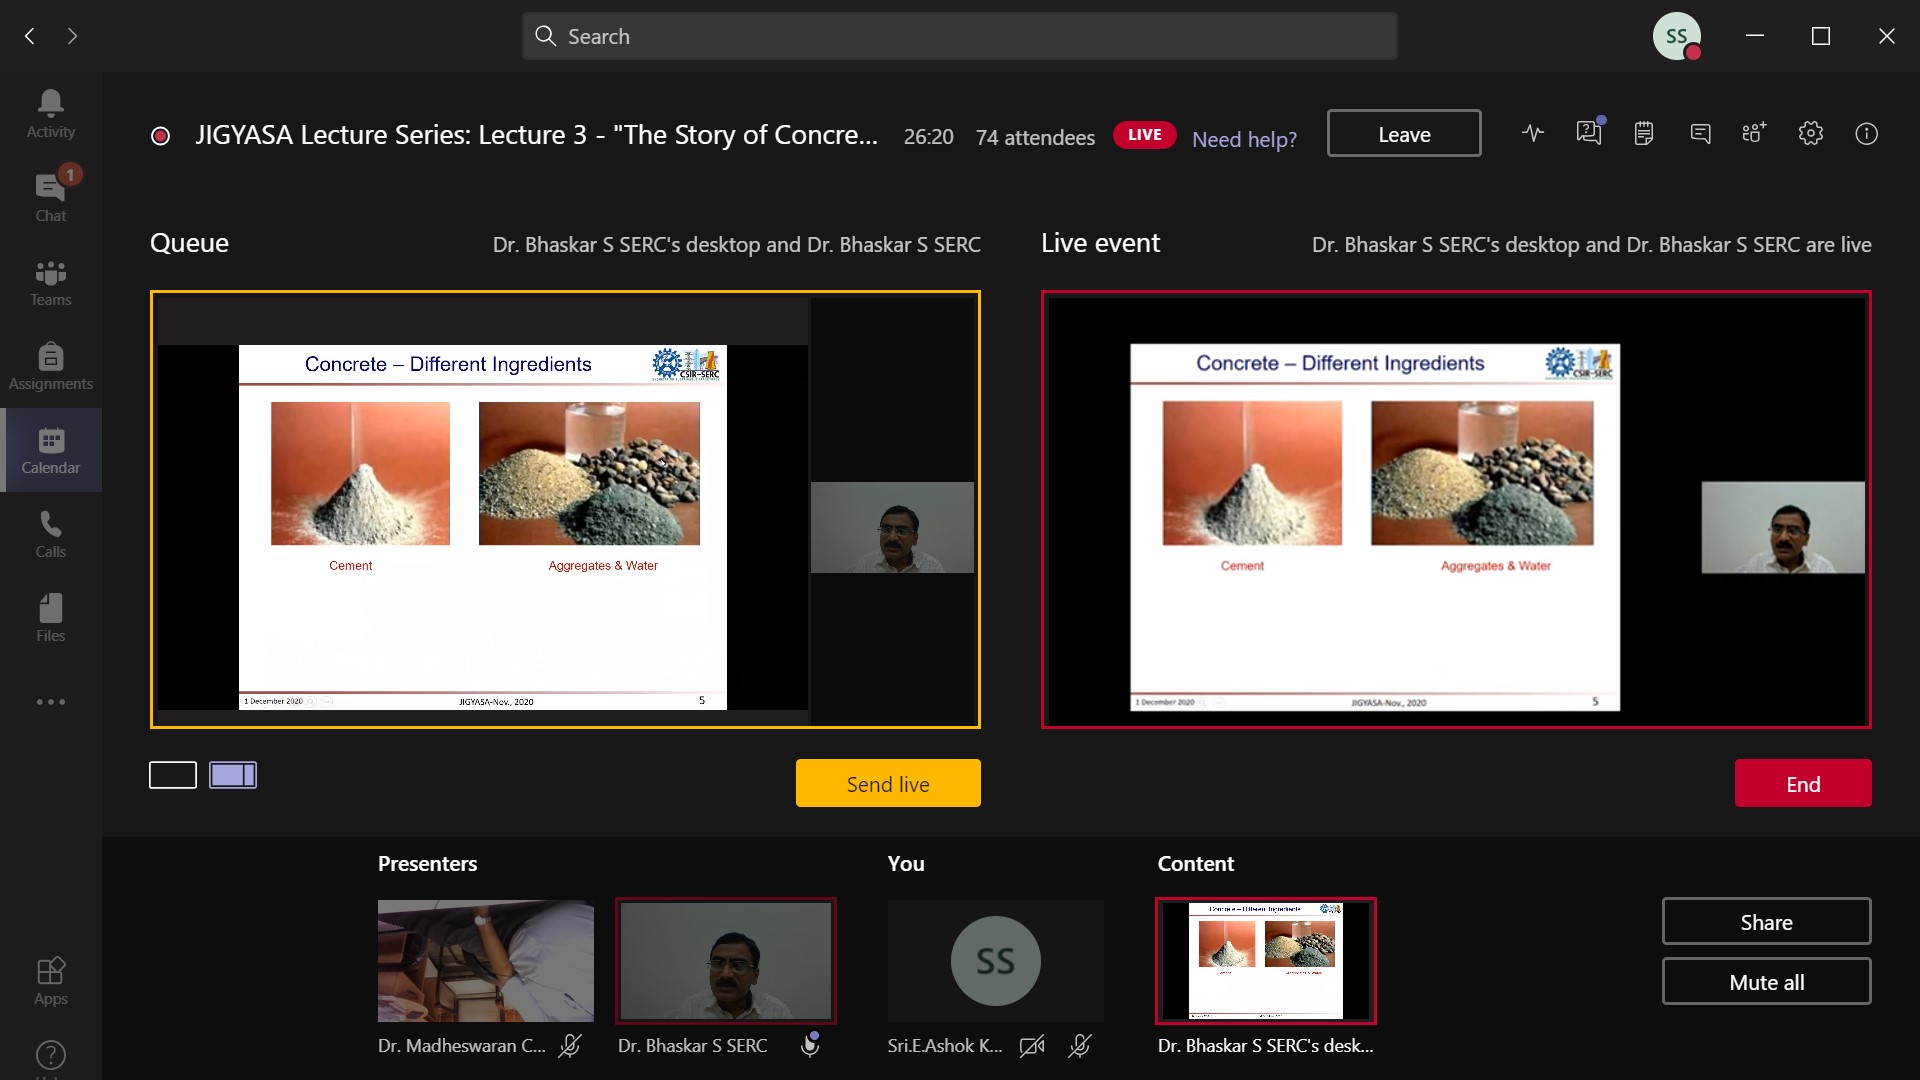1920x1080 pixels.
Task: Open Assignments in sidebar
Action: [50, 365]
